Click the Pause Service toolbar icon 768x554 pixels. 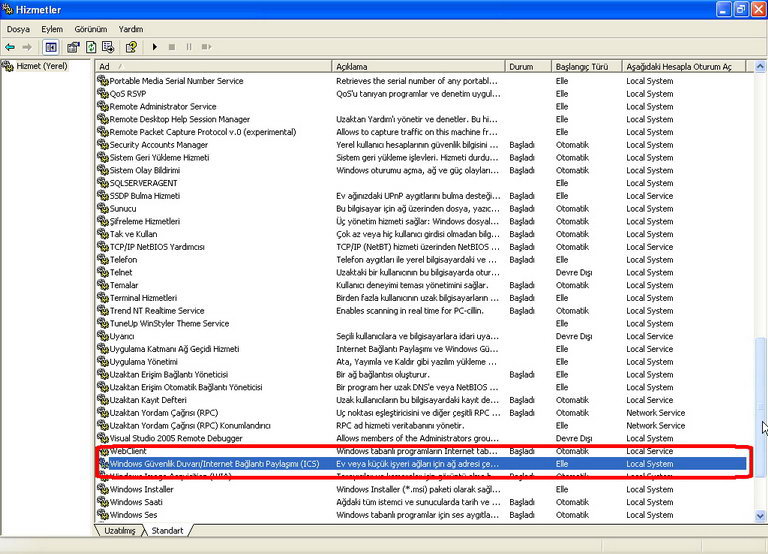point(189,47)
